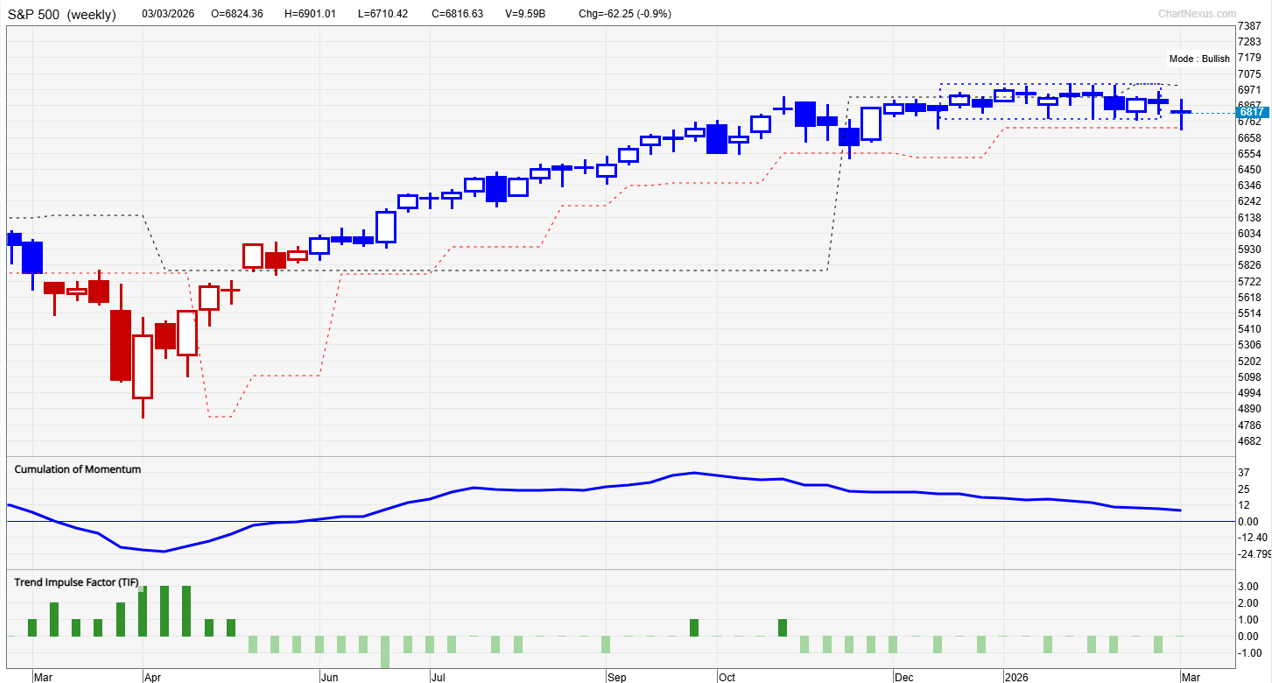Click the open value O=6824.36
The height and width of the screenshot is (683, 1272).
pos(236,13)
